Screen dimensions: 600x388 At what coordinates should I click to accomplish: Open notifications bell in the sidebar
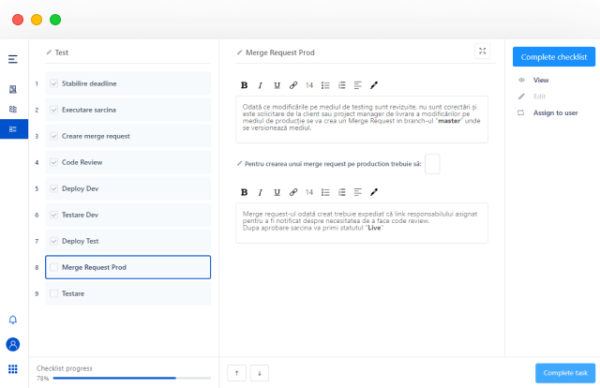(13, 320)
